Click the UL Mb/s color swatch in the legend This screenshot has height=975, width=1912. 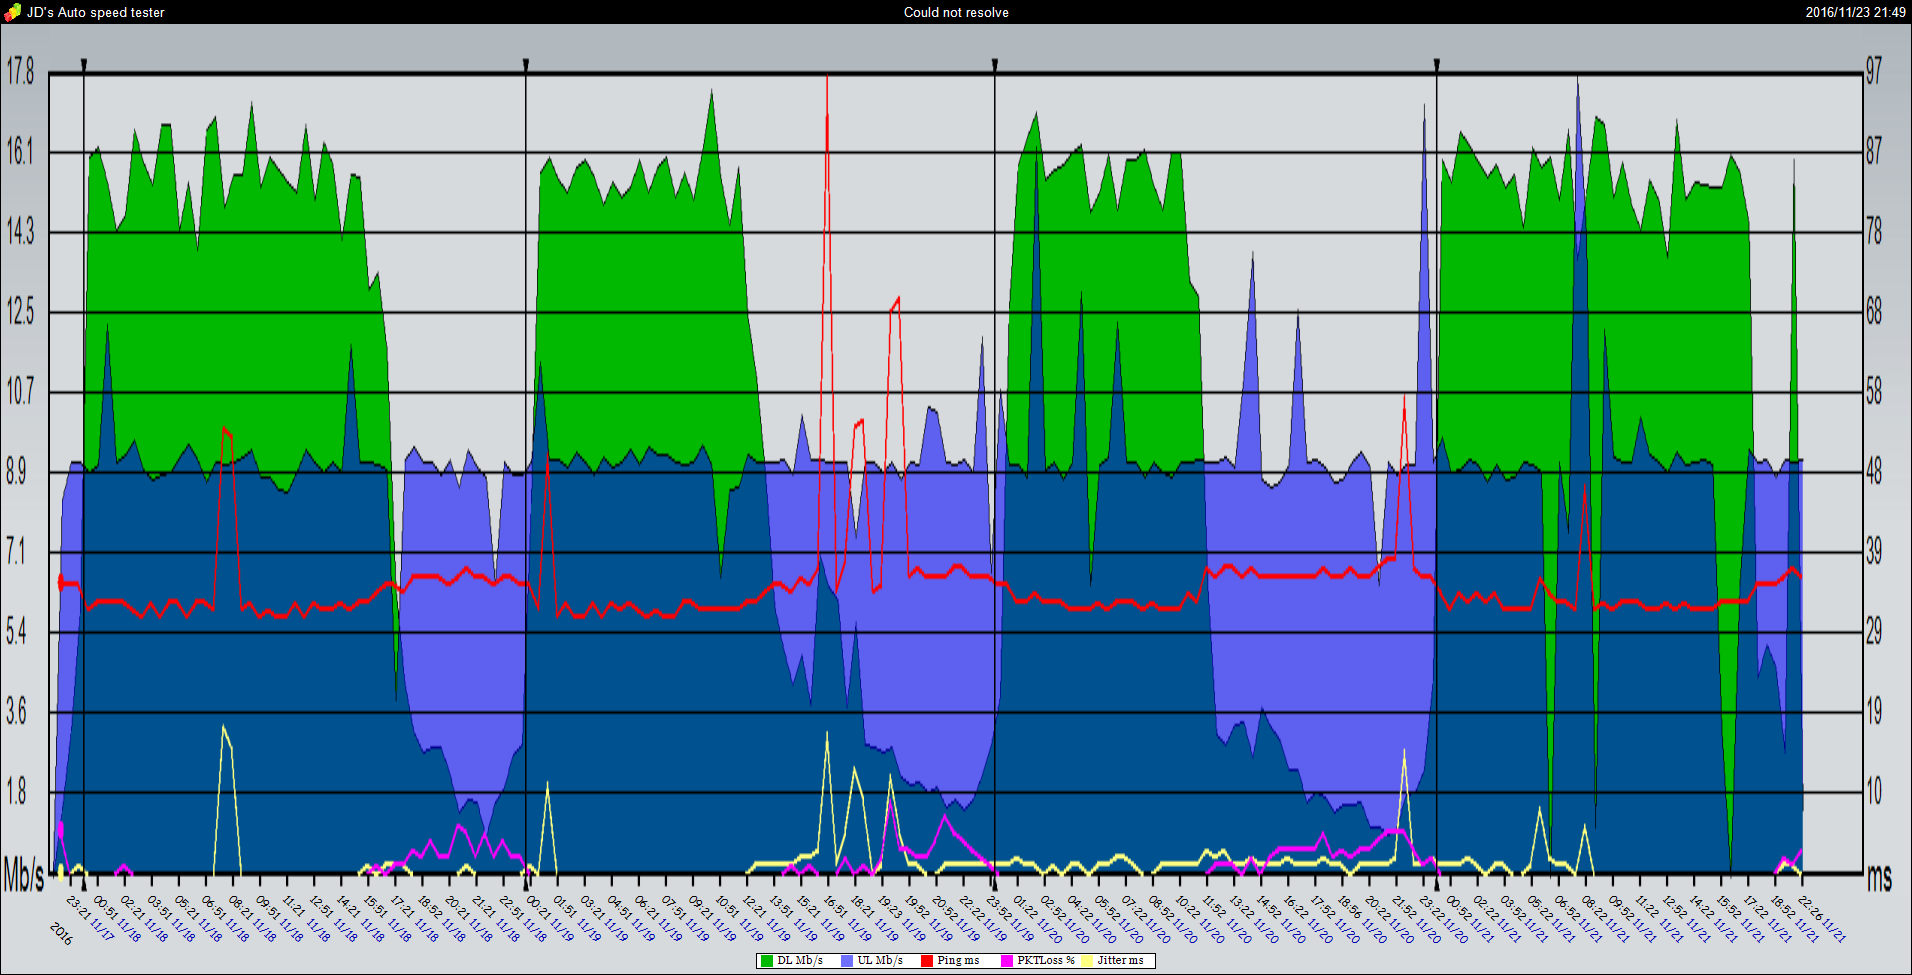tap(847, 960)
